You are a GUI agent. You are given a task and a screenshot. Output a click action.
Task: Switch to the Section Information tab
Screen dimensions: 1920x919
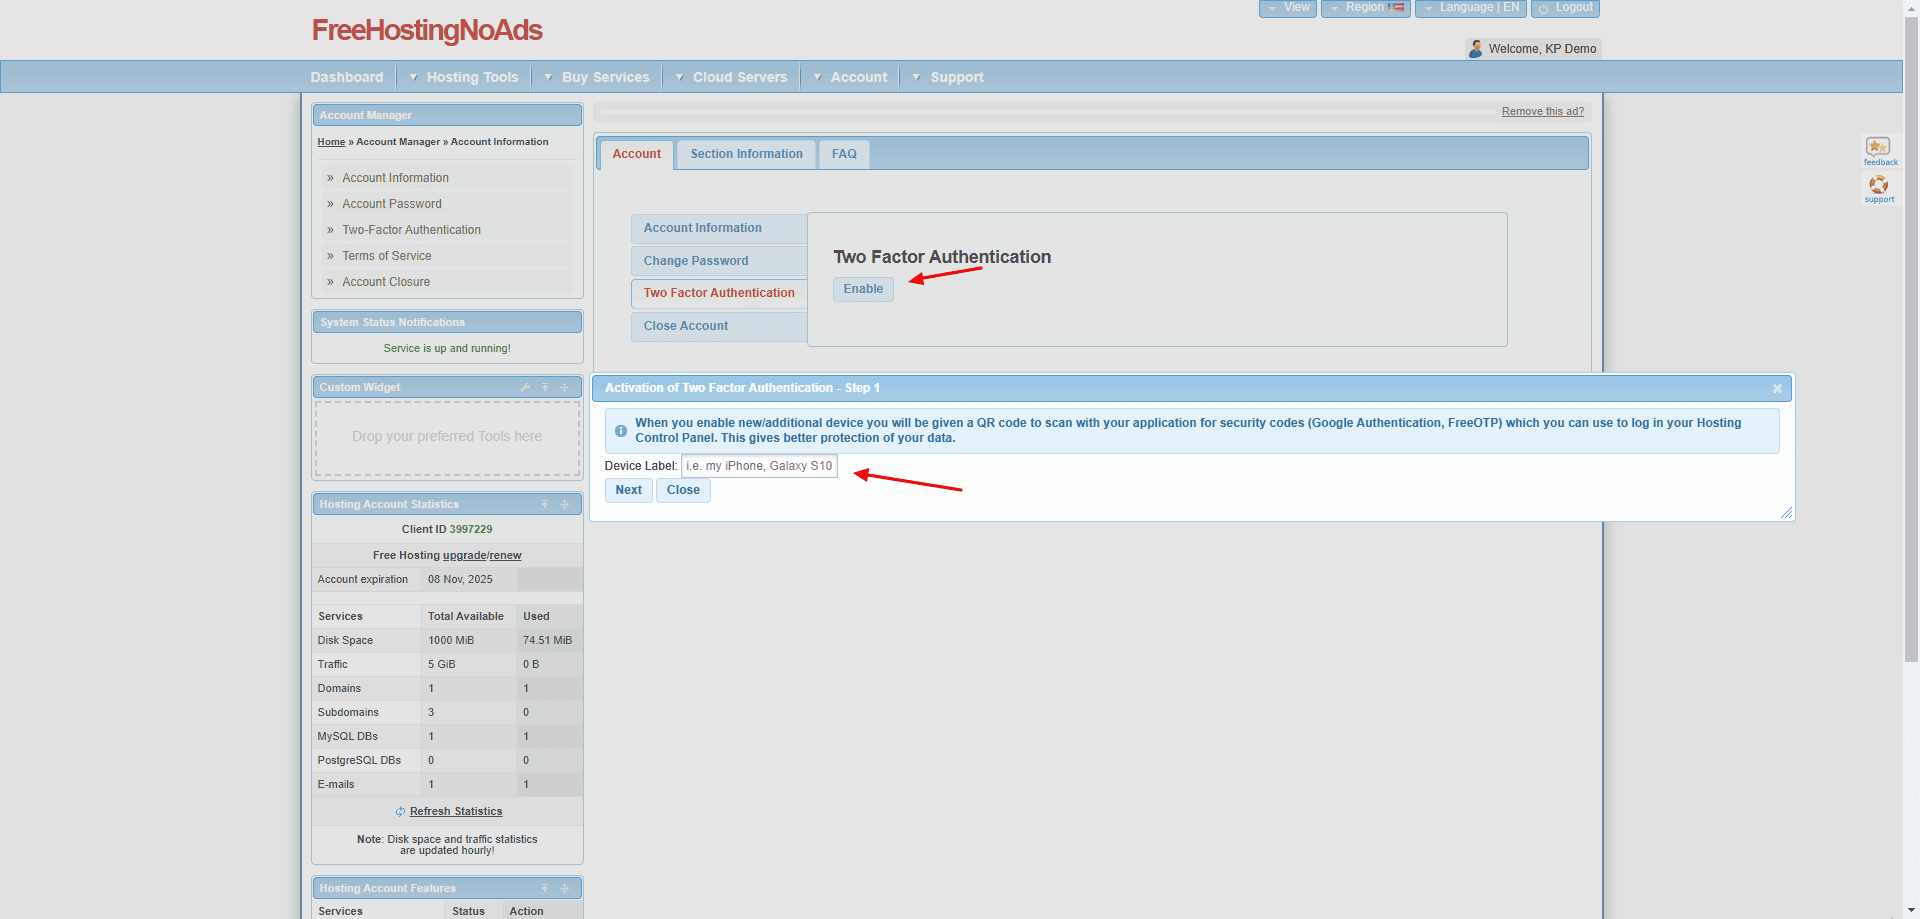[746, 154]
